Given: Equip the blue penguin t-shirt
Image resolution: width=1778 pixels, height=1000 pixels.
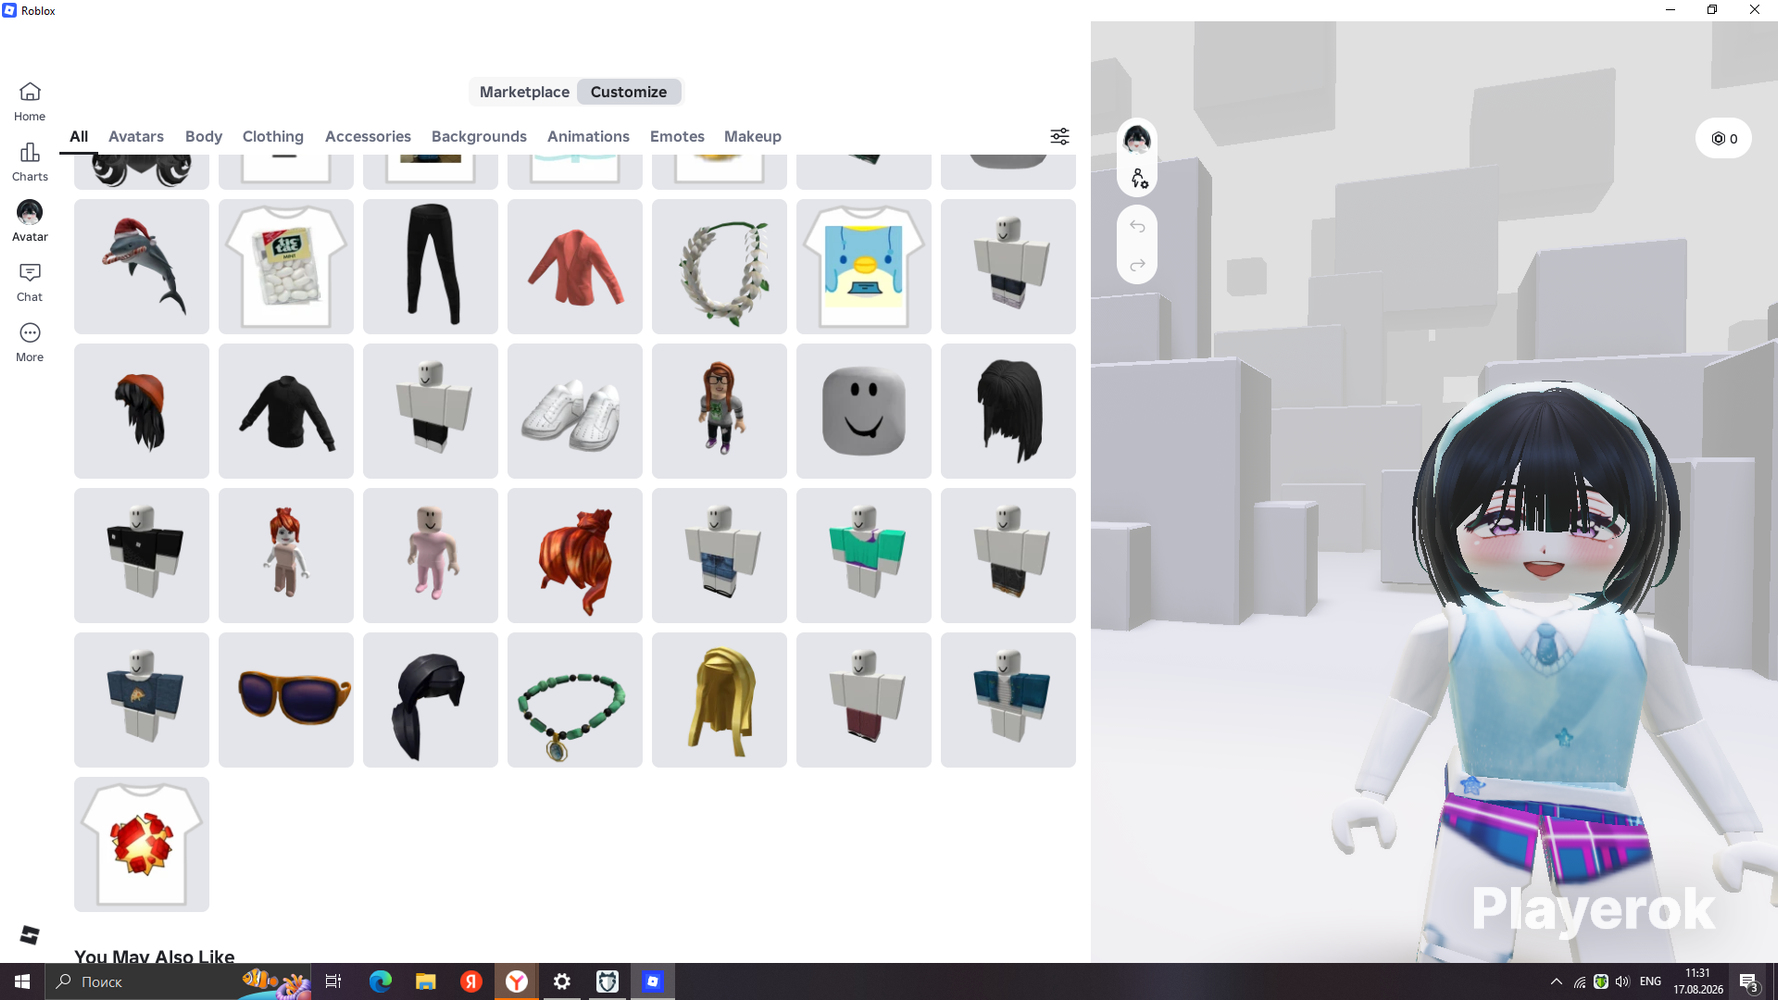Looking at the screenshot, I should pos(864,266).
